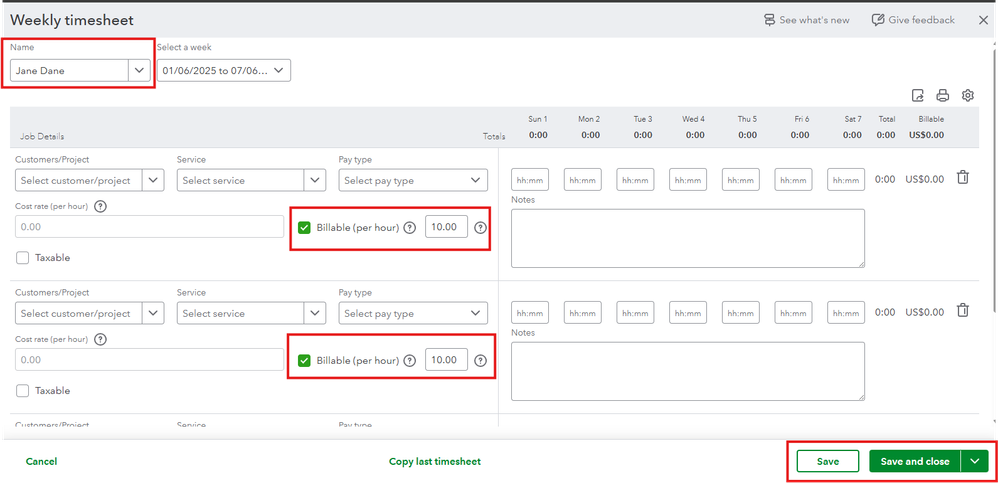The height and width of the screenshot is (483, 998).
Task: Enable the first Taxable checkbox
Action: tap(23, 257)
